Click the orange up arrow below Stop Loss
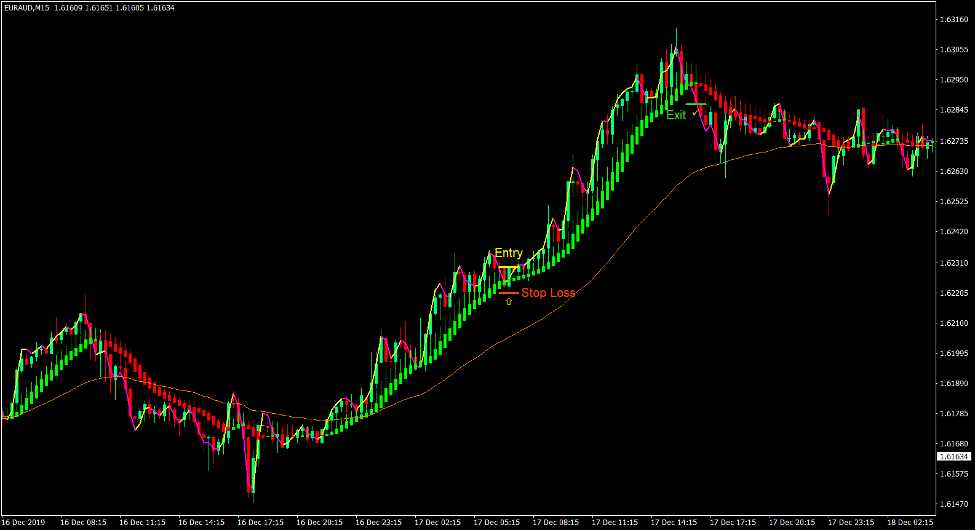The image size is (977, 531). coord(509,301)
